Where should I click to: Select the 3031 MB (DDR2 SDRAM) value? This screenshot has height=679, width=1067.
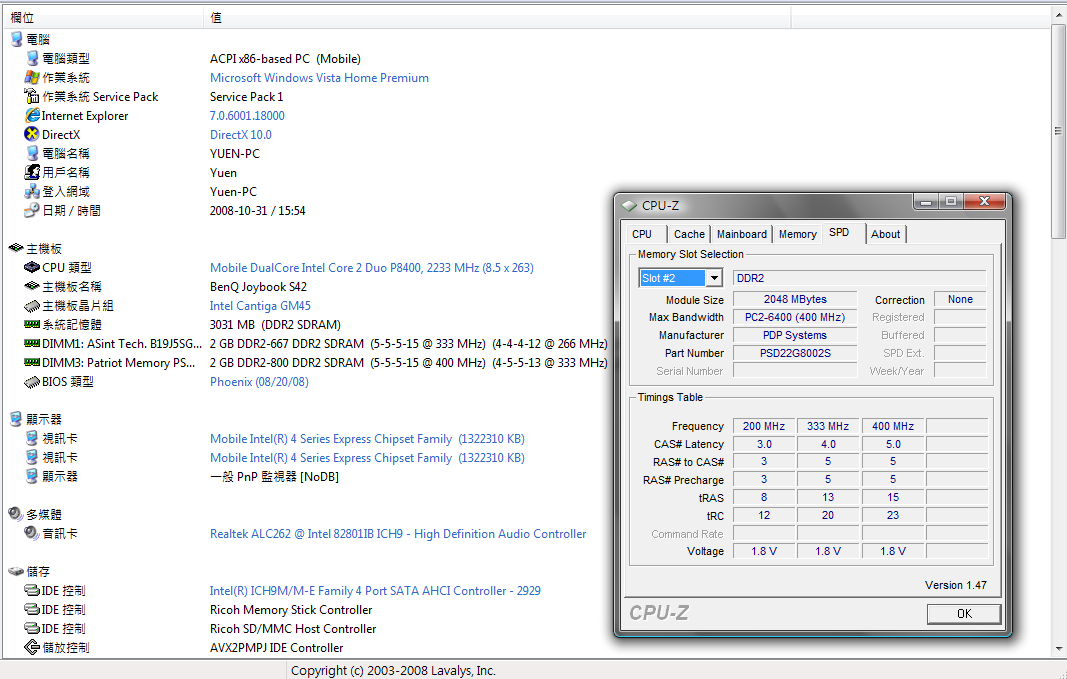pyautogui.click(x=276, y=325)
